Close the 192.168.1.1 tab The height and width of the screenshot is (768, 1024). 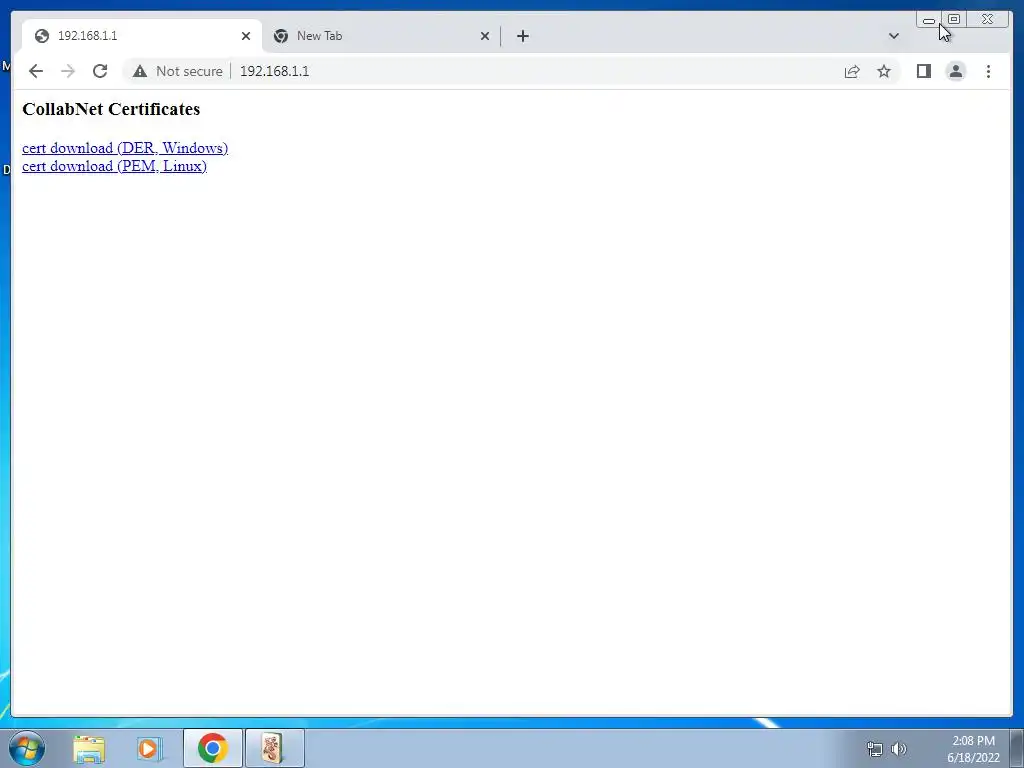coord(246,36)
